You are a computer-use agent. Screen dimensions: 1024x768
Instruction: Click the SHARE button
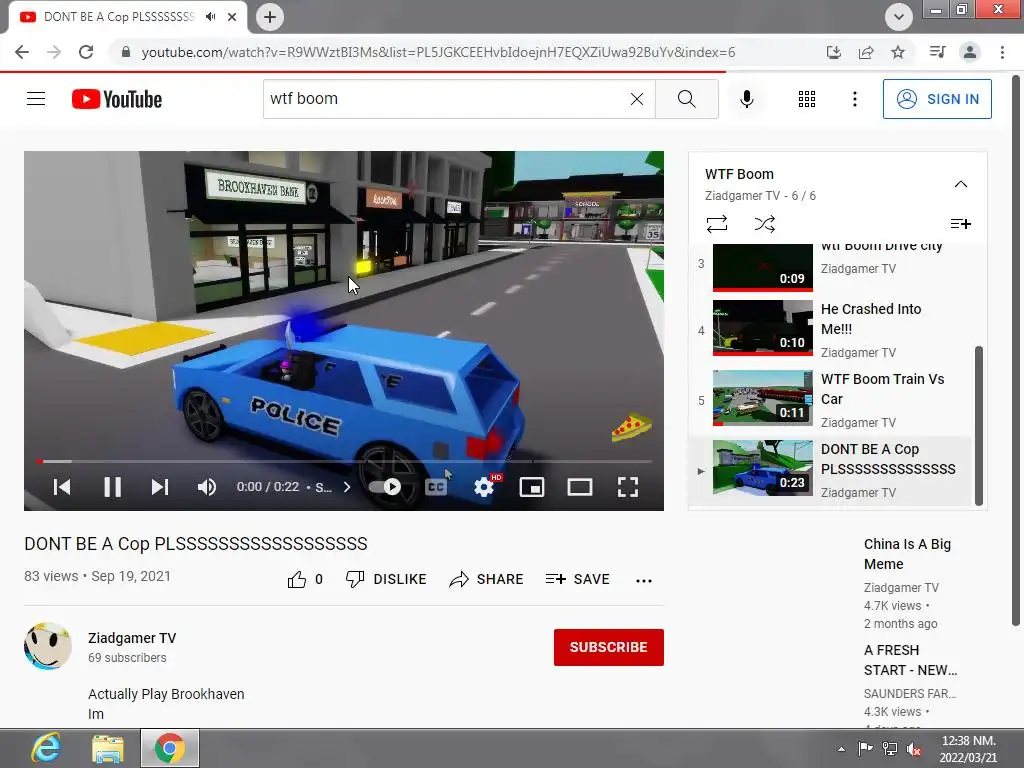point(487,579)
